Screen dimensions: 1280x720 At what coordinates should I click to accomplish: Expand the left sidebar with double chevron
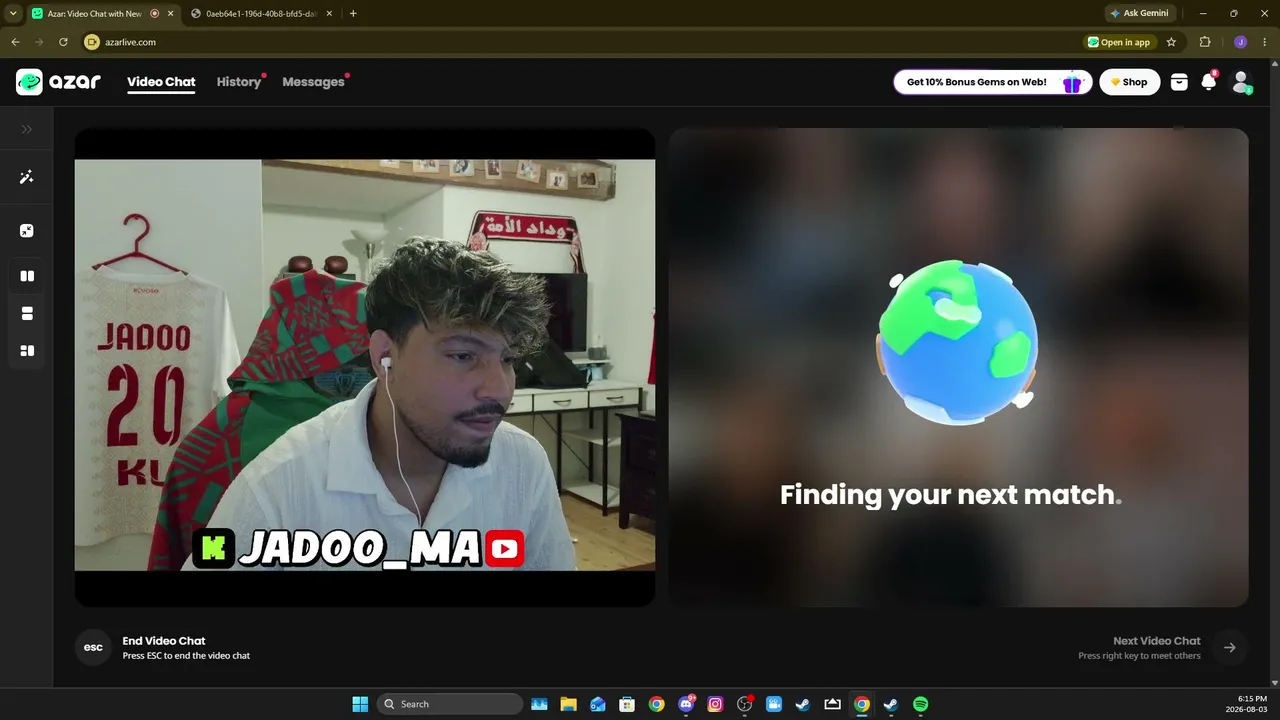pos(27,129)
